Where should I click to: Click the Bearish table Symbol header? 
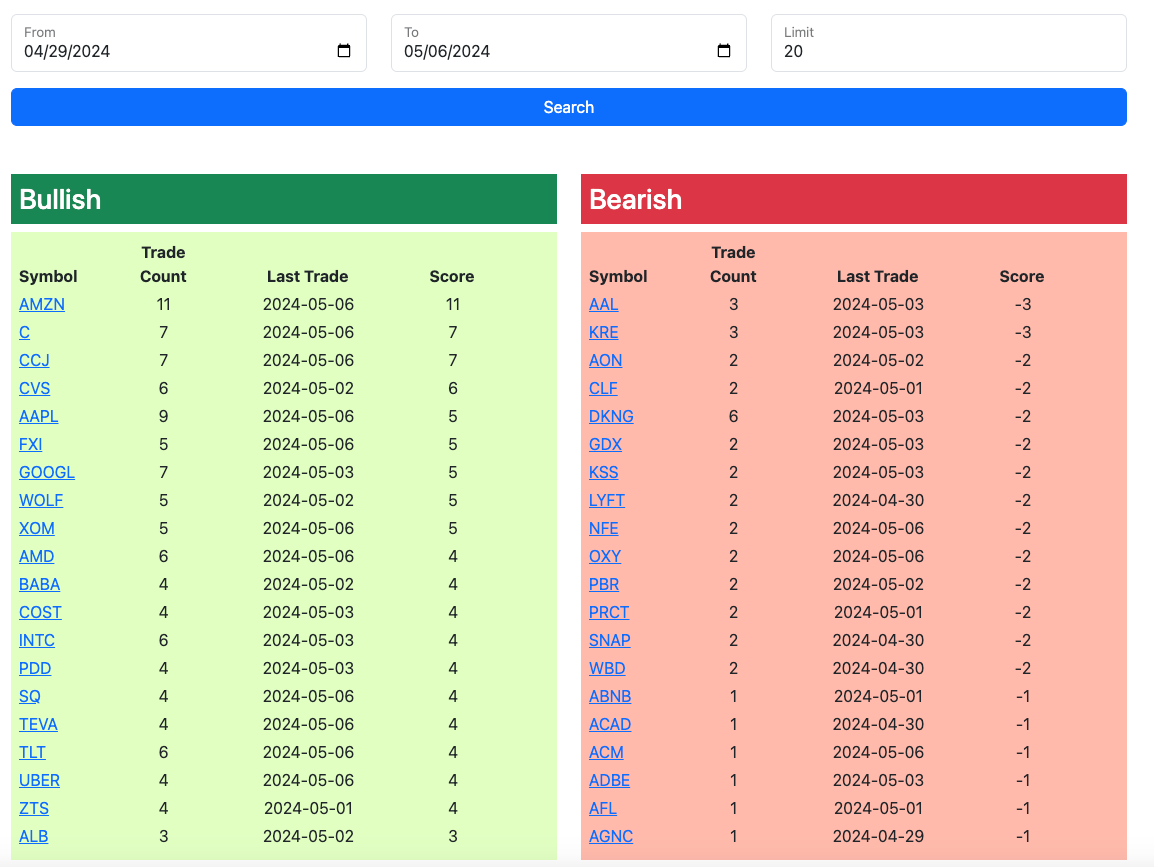[x=618, y=277]
